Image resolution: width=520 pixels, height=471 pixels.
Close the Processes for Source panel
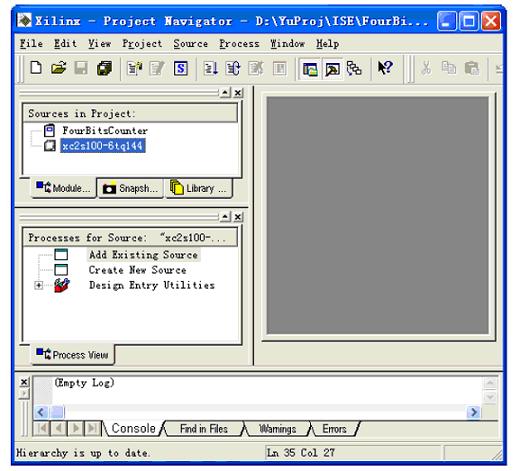pyautogui.click(x=238, y=217)
